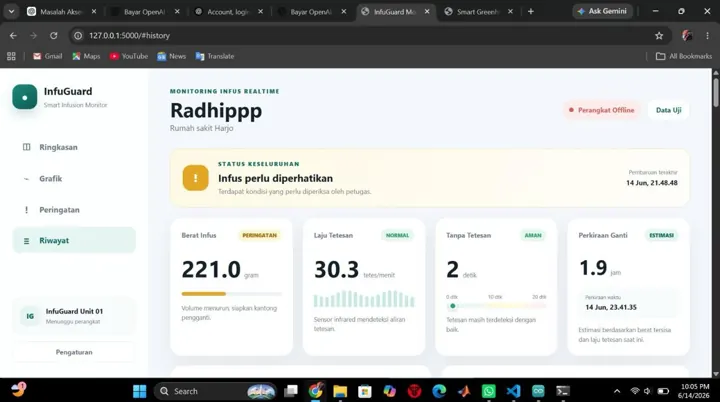Open the Chrome apps grid icon
The height and width of the screenshot is (402, 720).
pyautogui.click(x=11, y=56)
